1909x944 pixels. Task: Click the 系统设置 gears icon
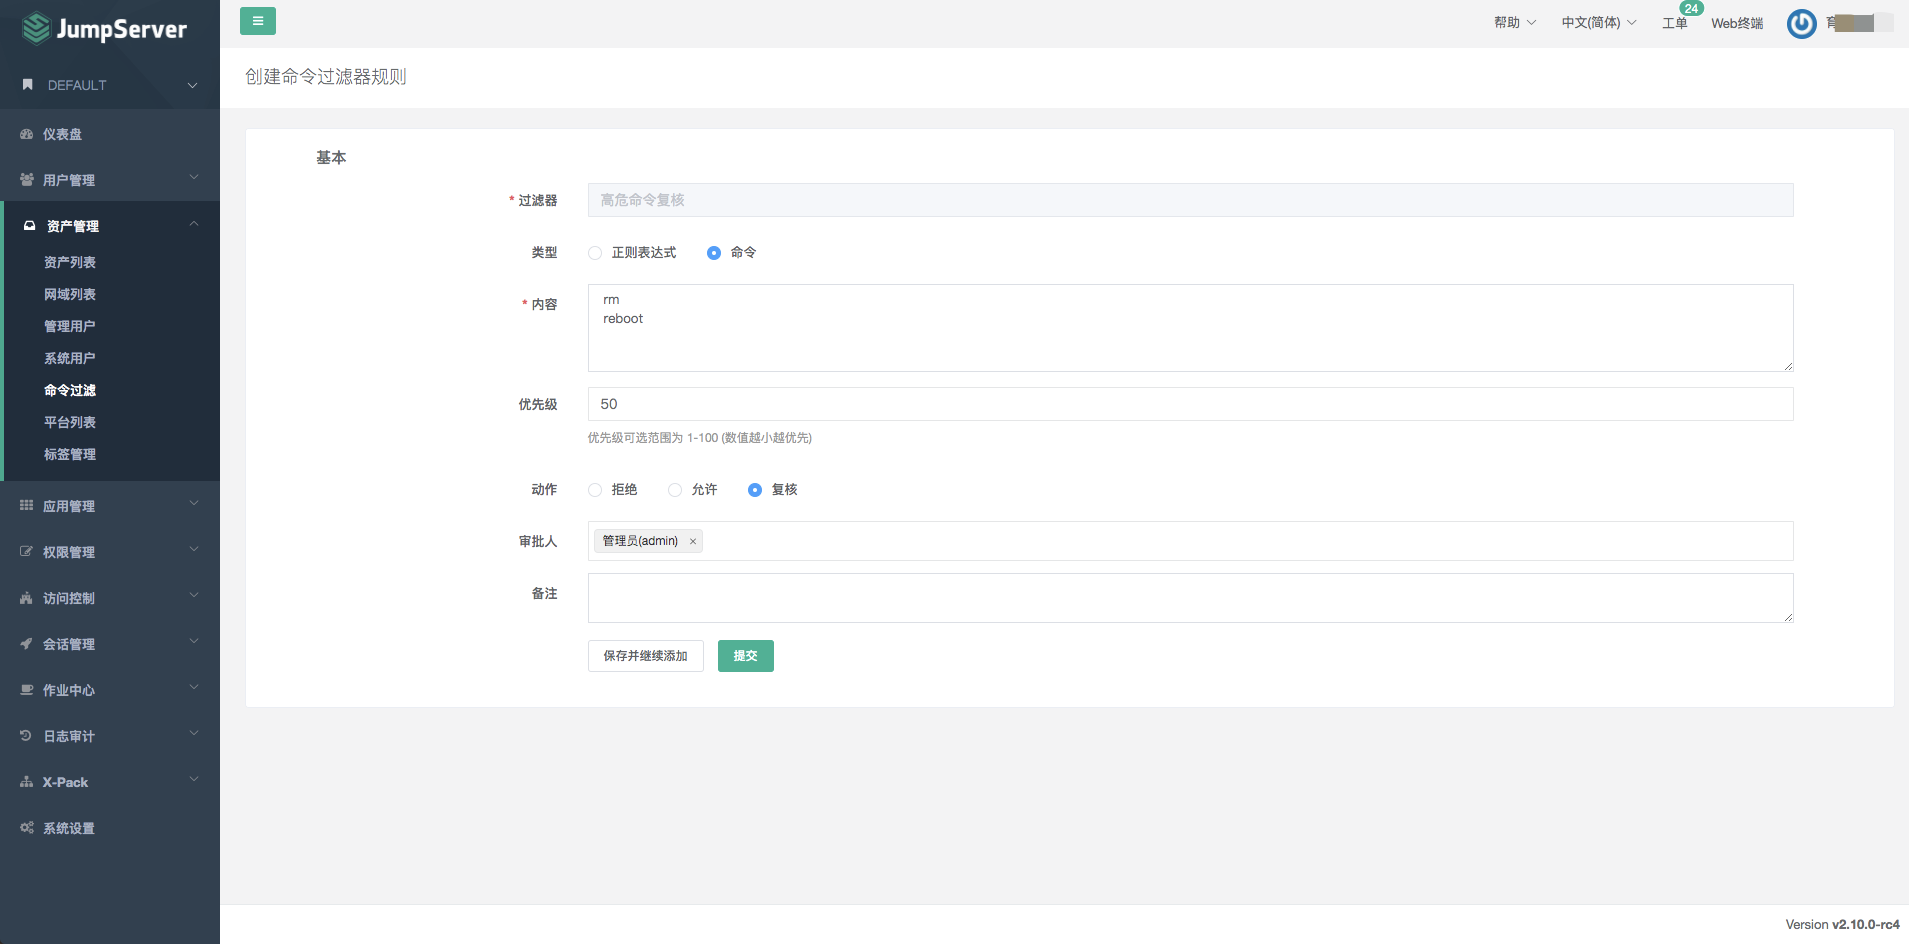point(27,828)
